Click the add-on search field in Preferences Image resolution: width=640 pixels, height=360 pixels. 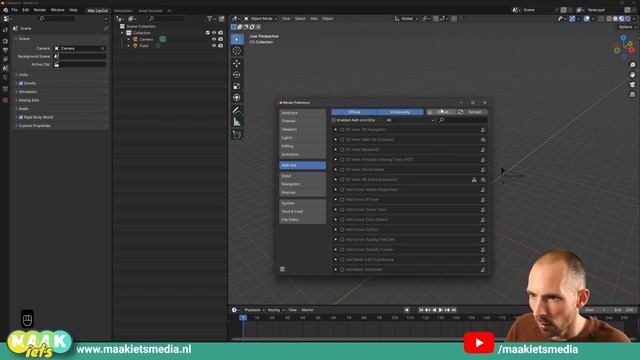click(462, 120)
